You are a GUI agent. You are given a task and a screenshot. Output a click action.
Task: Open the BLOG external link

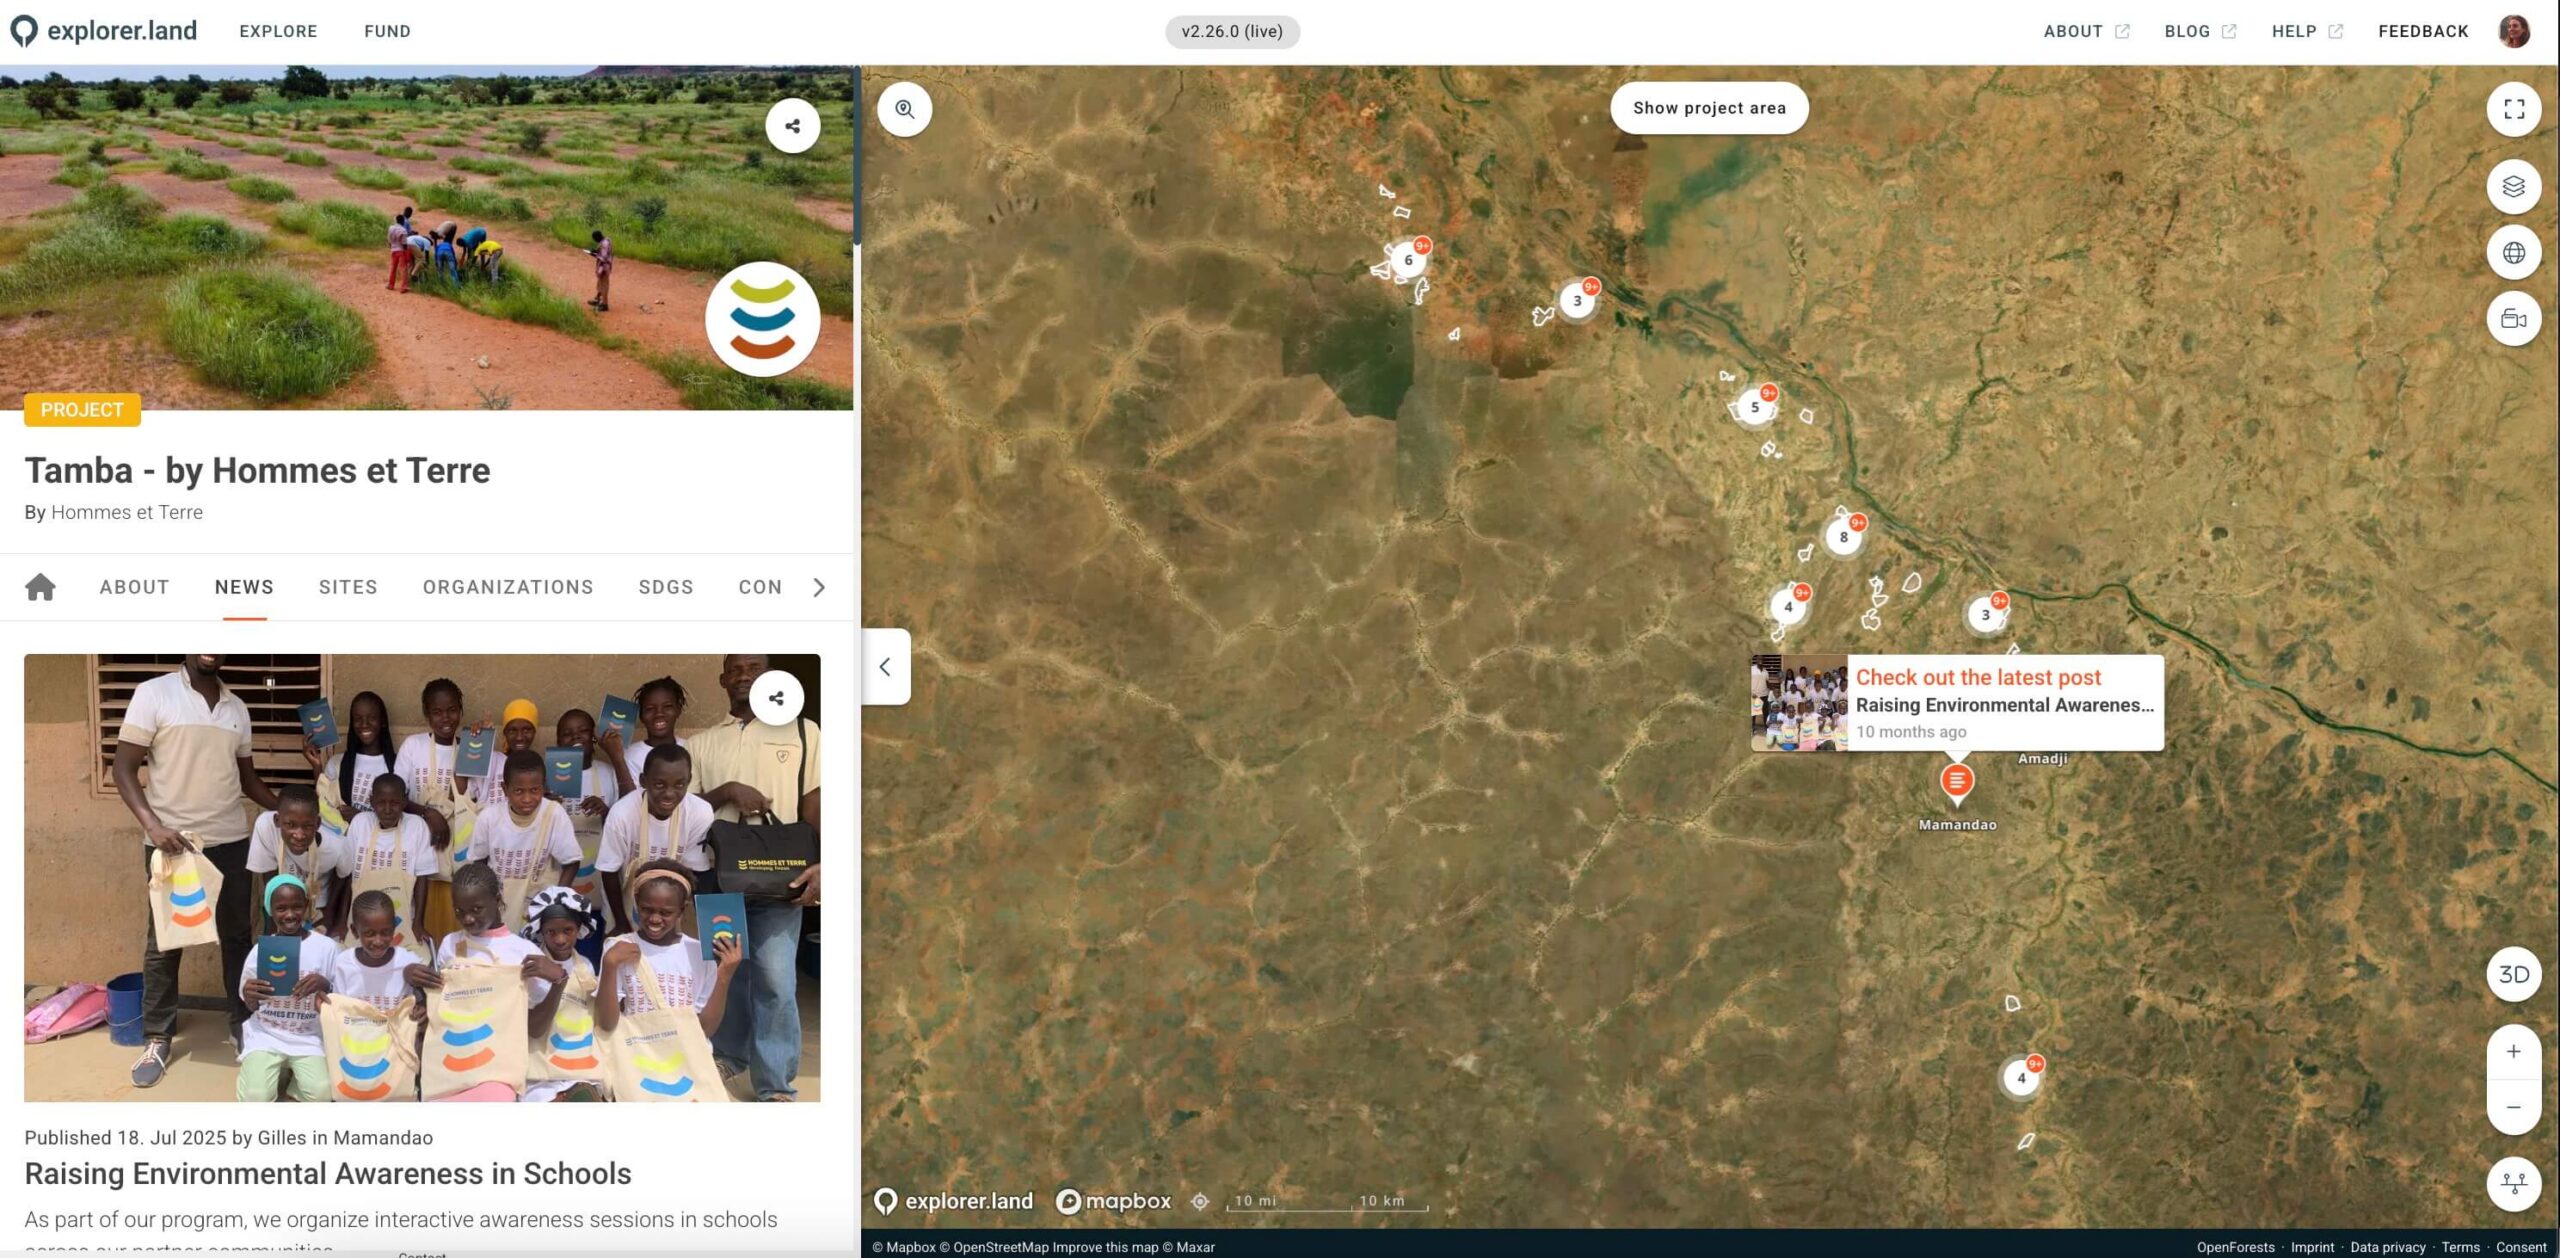(x=2200, y=31)
